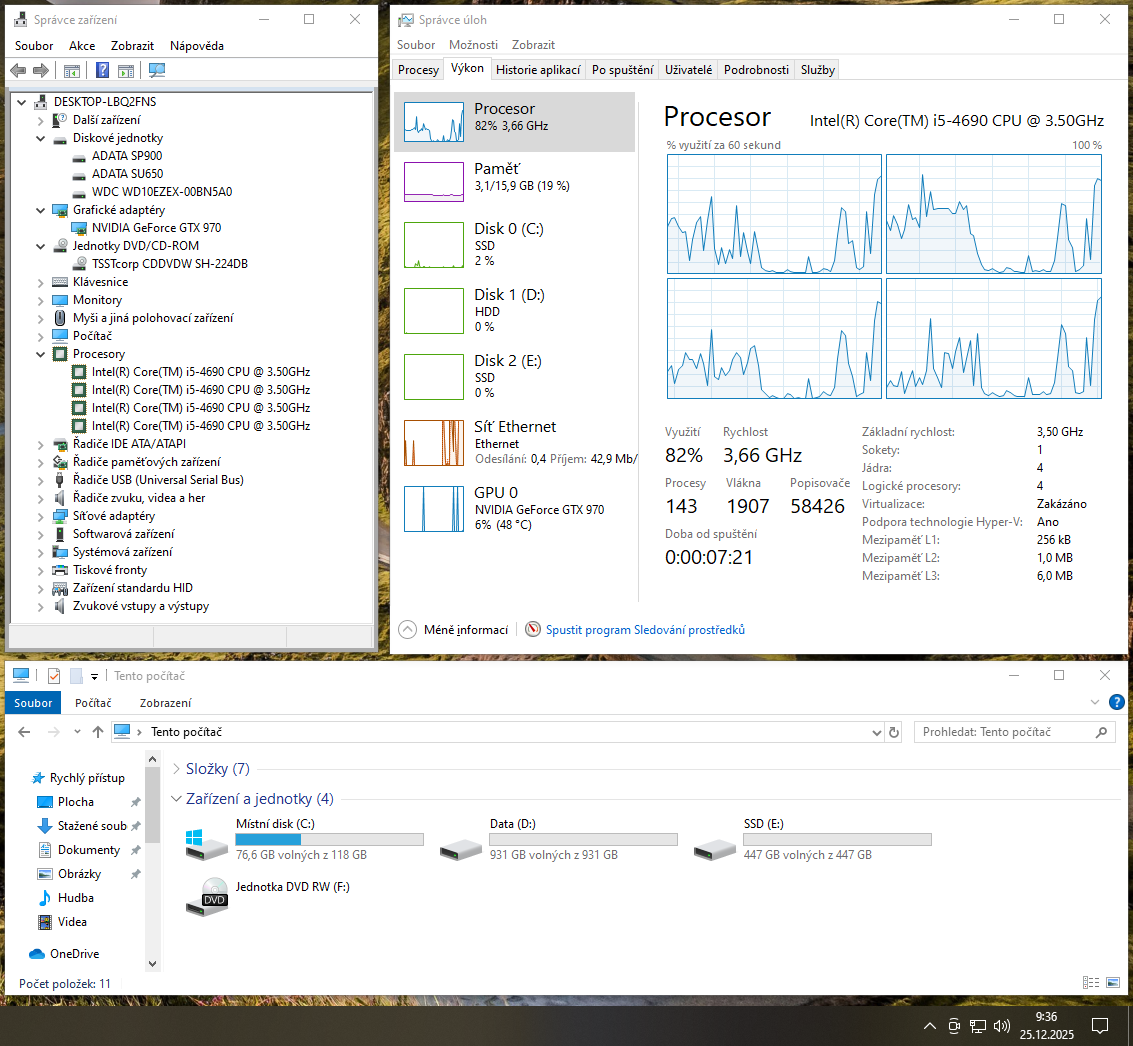Click the Místní disk (C:) capacity bar
This screenshot has width=1133, height=1046.
click(329, 840)
